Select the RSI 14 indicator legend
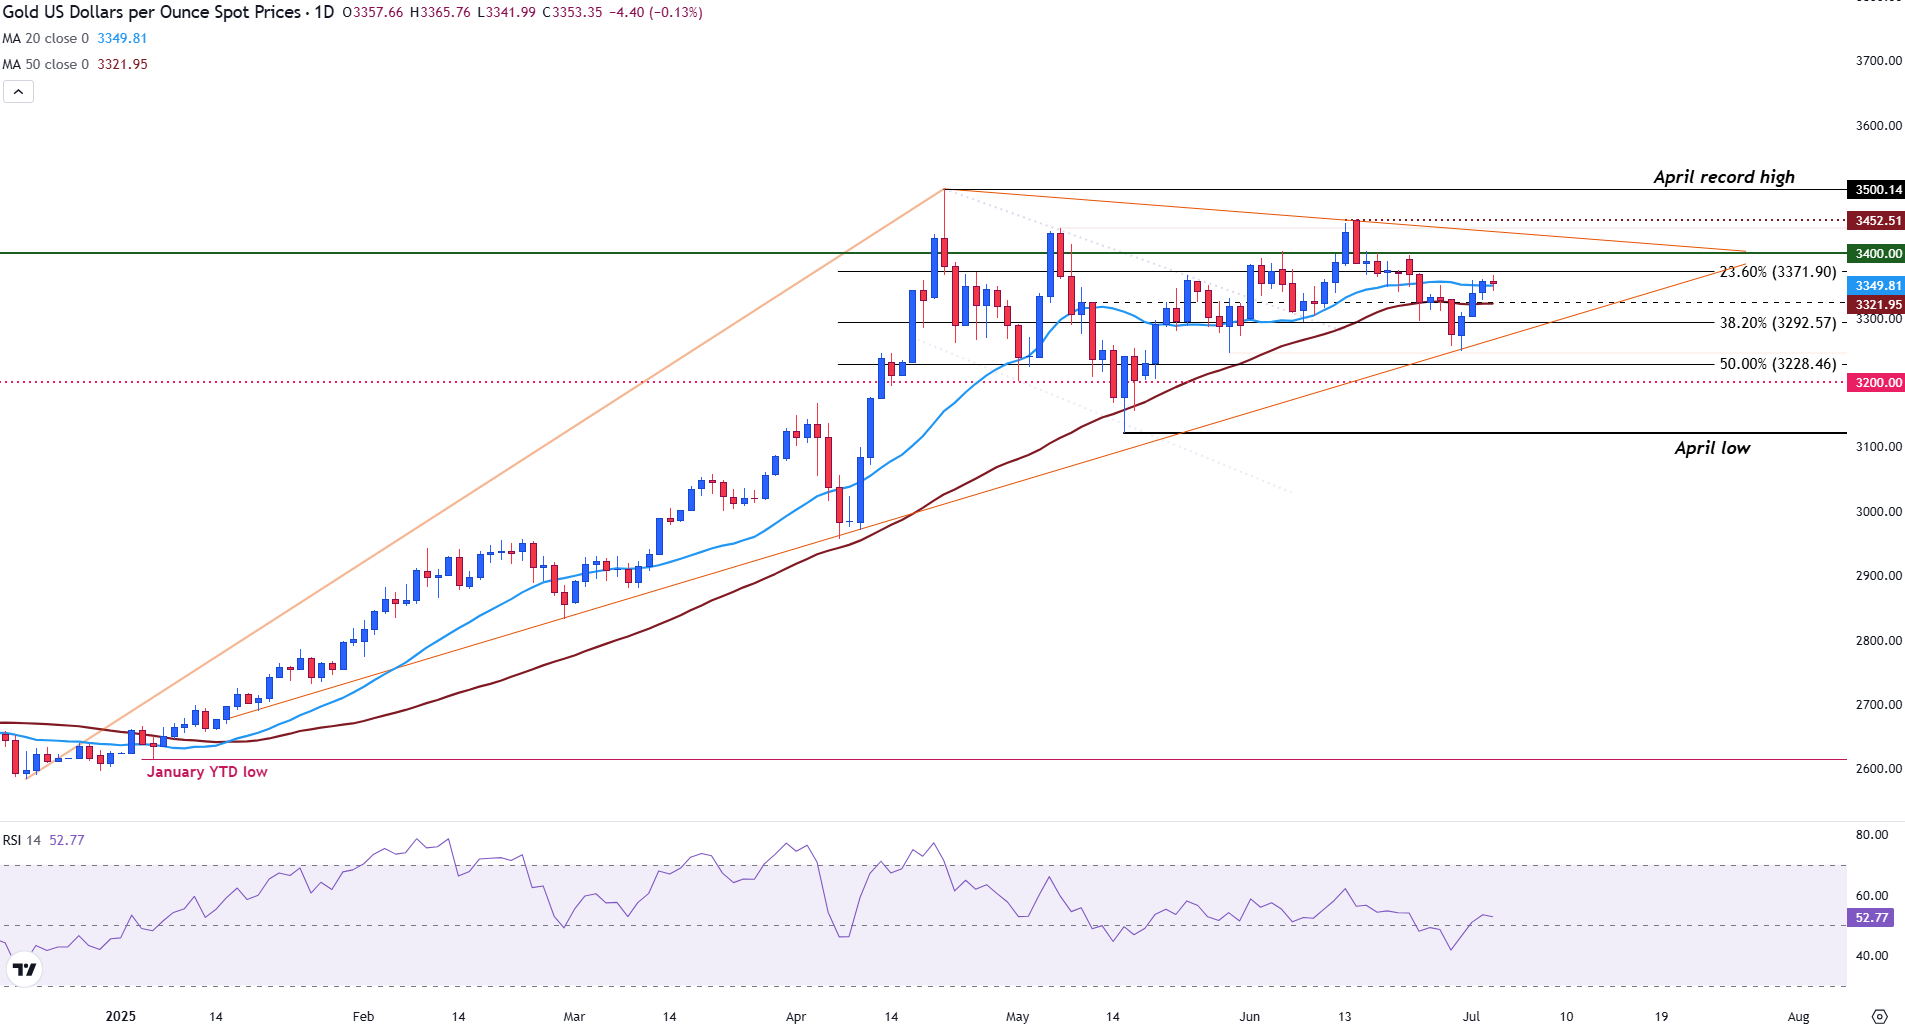Image resolution: width=1905 pixels, height=1028 pixels. [x=43, y=840]
